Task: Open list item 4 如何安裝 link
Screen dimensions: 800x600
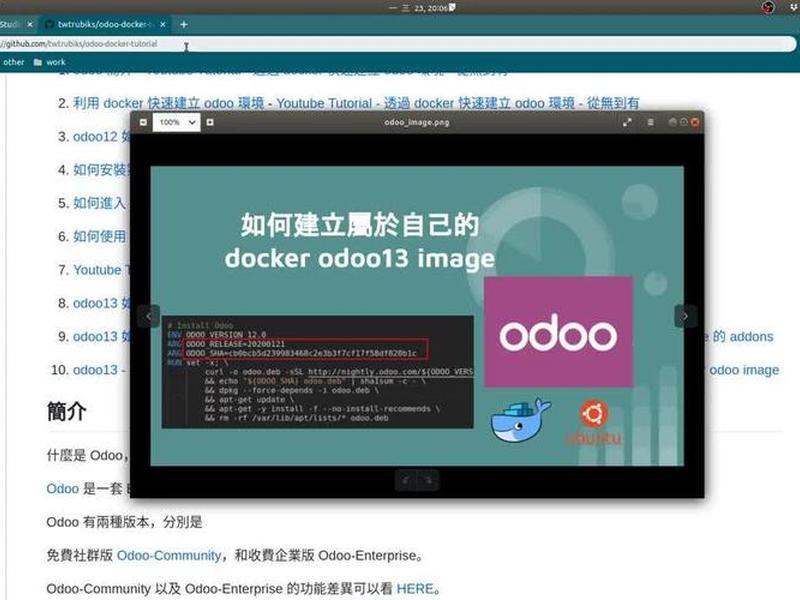Action: [102, 170]
